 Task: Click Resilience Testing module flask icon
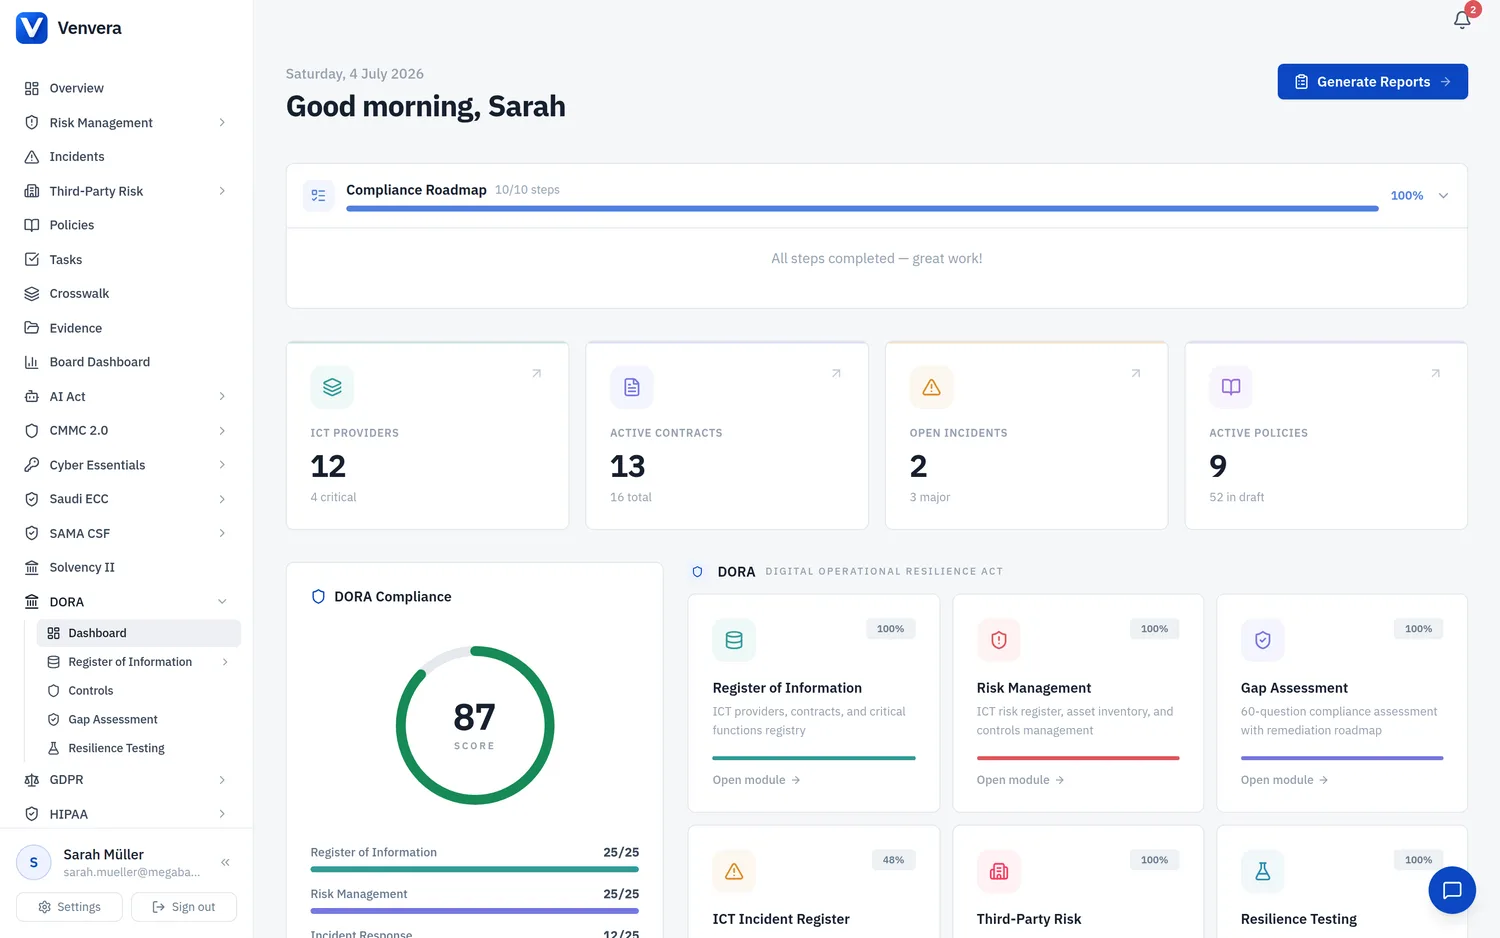point(1262,871)
